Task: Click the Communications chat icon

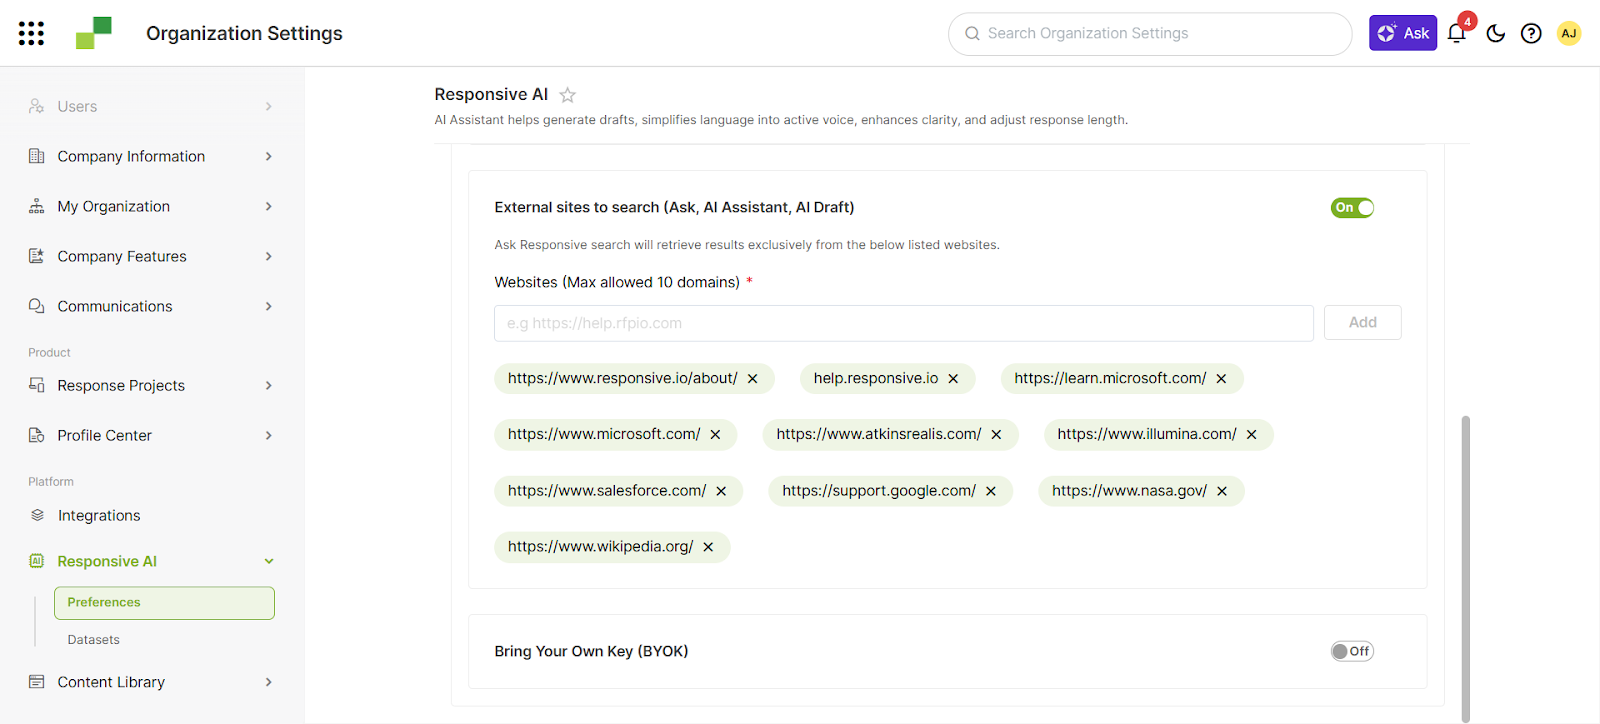Action: pyautogui.click(x=37, y=306)
